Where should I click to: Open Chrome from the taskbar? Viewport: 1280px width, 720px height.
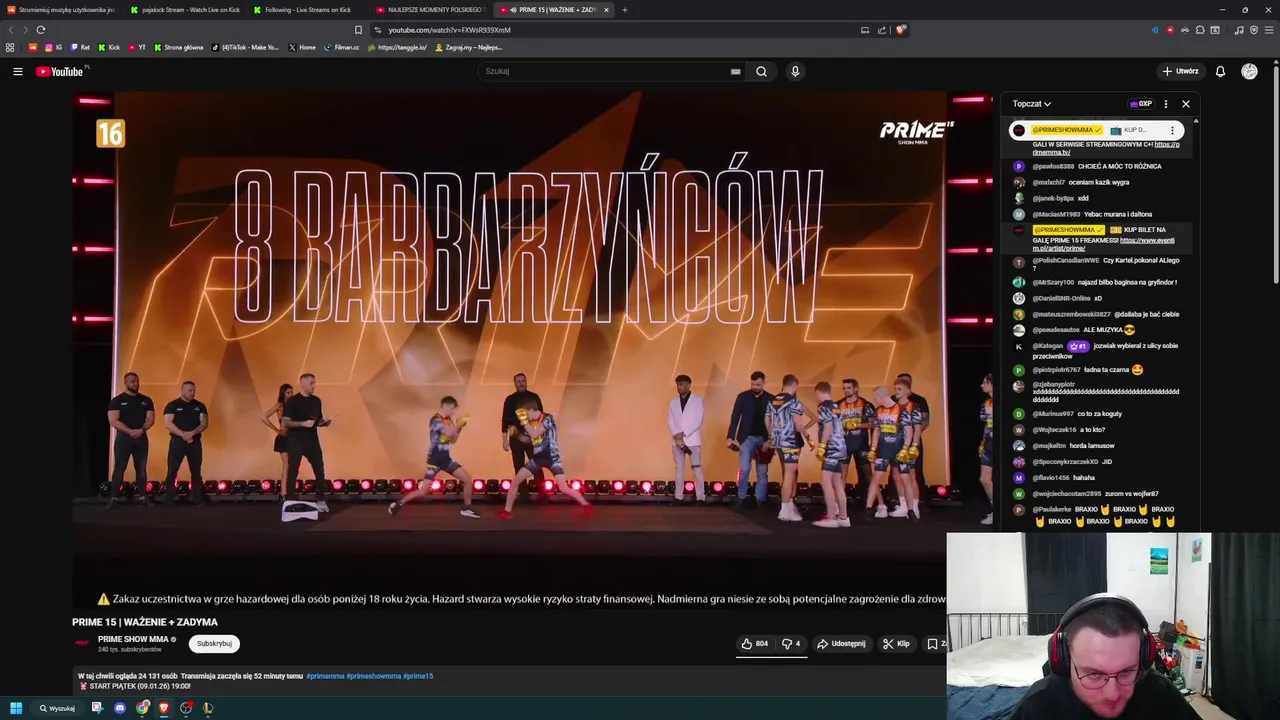tap(143, 708)
